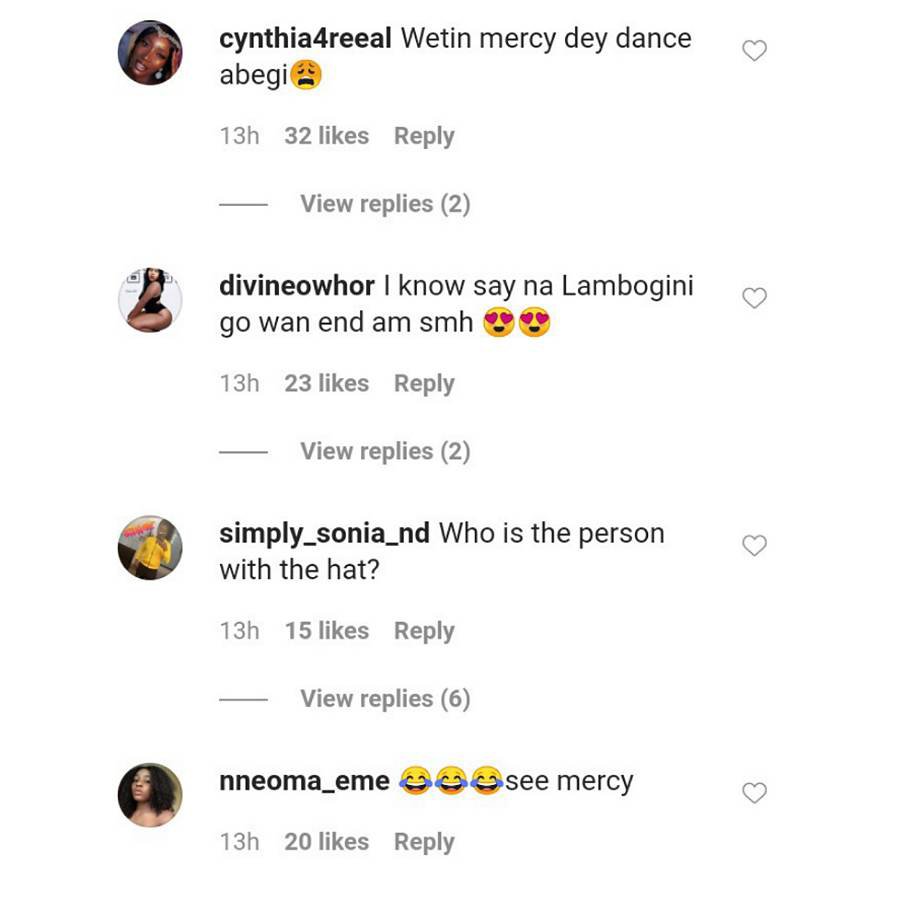Visit the simply_sonia_nd username link
The height and width of the screenshot is (900, 900).
click(324, 533)
